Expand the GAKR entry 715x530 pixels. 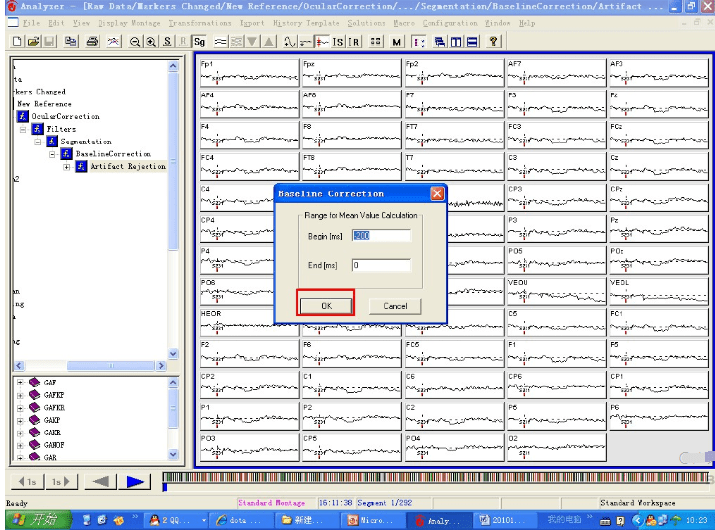point(20,432)
